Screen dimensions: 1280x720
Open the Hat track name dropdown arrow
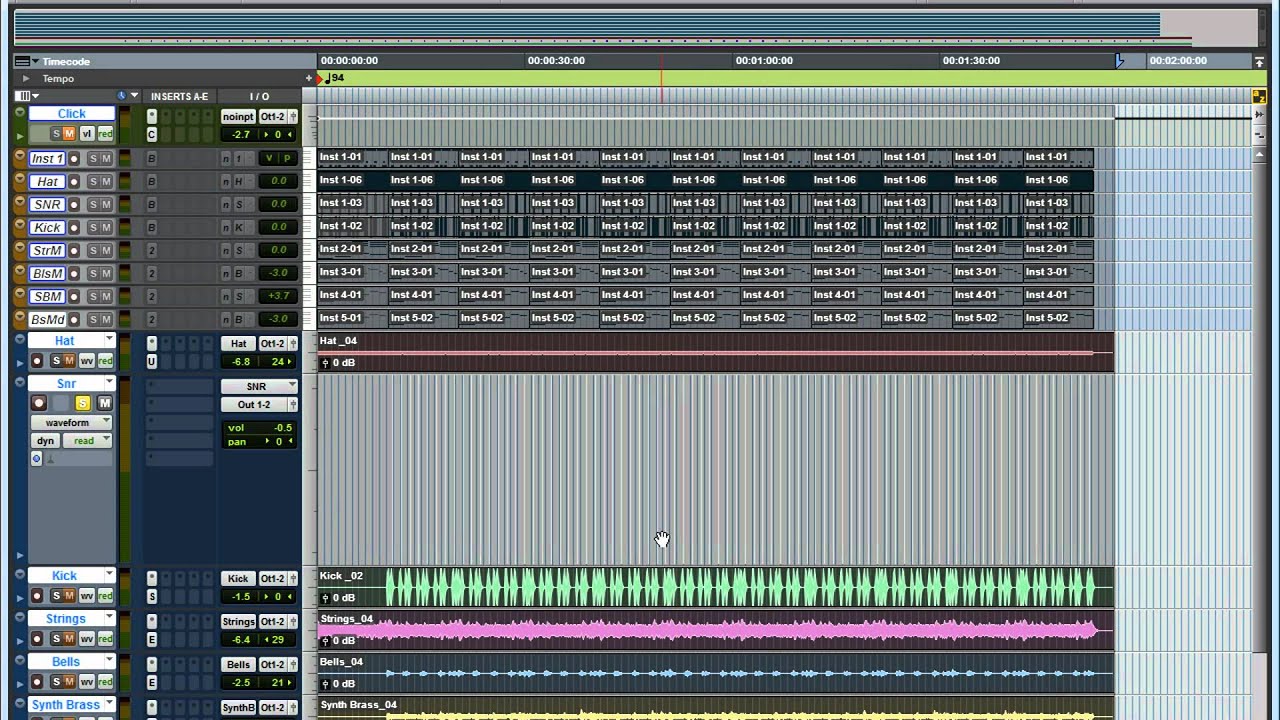pos(109,341)
